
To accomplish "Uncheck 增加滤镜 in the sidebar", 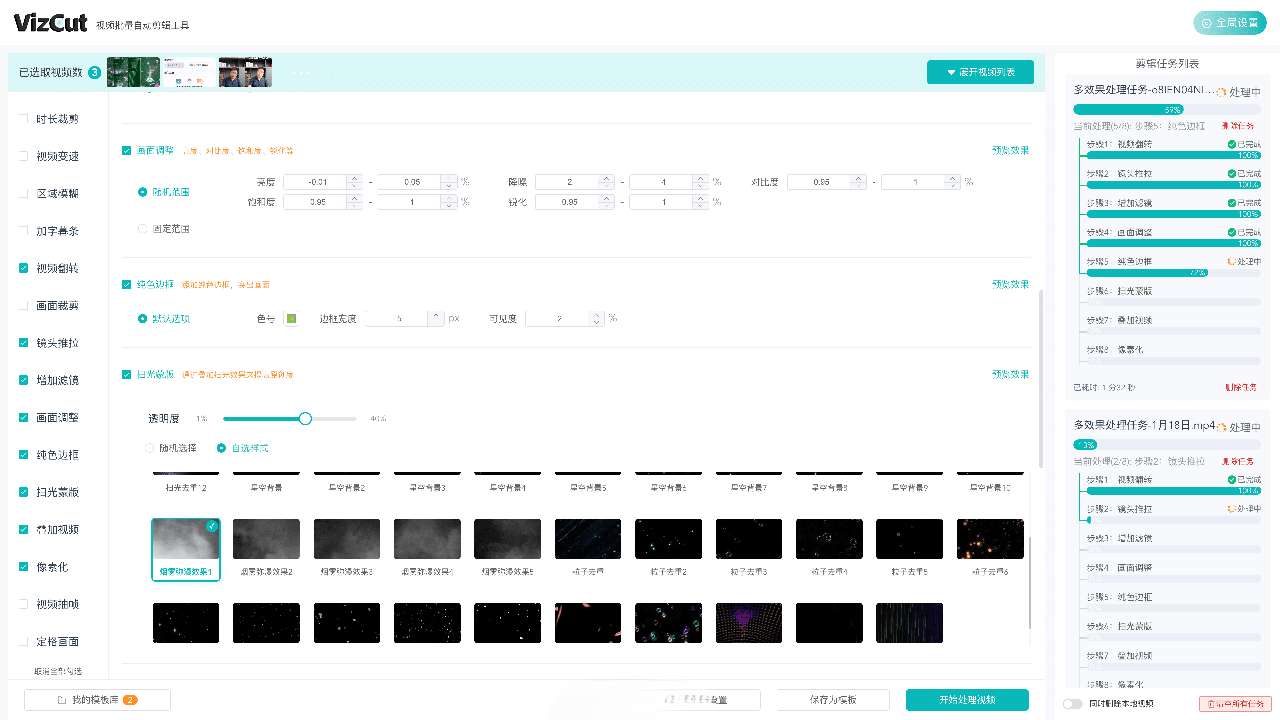I will click(x=24, y=380).
